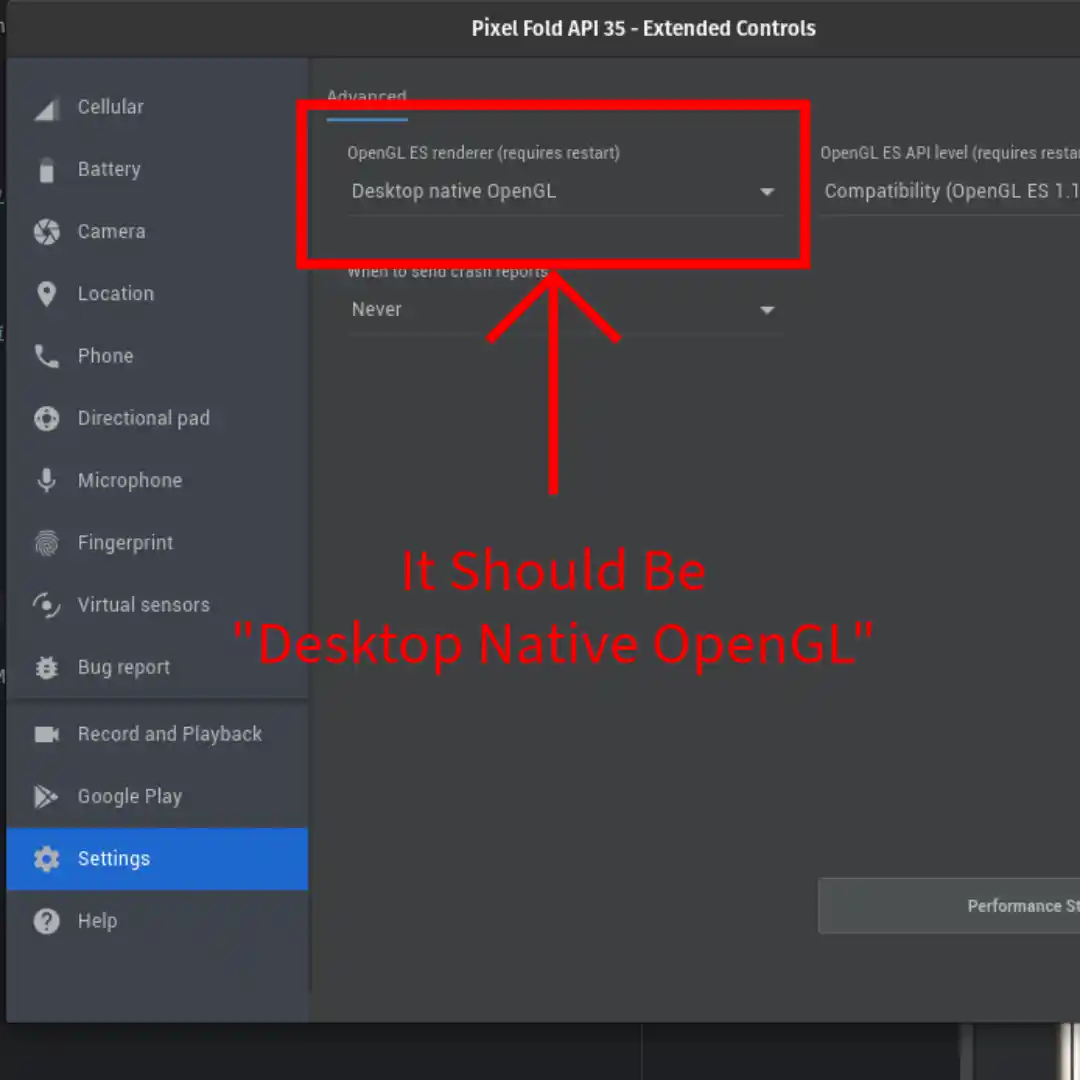
Task: Select Fingerprint entry in sidebar
Action: coord(157,543)
